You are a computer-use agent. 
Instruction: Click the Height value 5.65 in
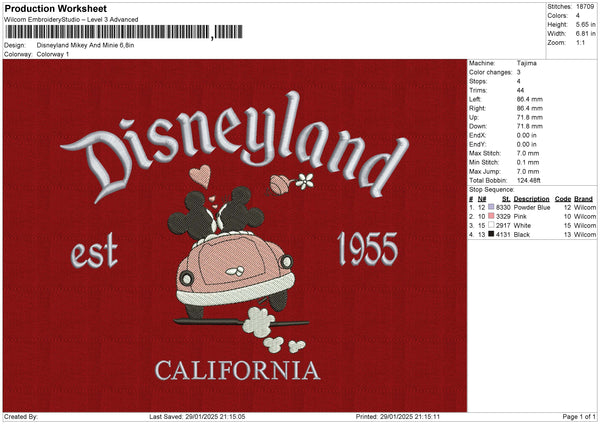(x=586, y=24)
